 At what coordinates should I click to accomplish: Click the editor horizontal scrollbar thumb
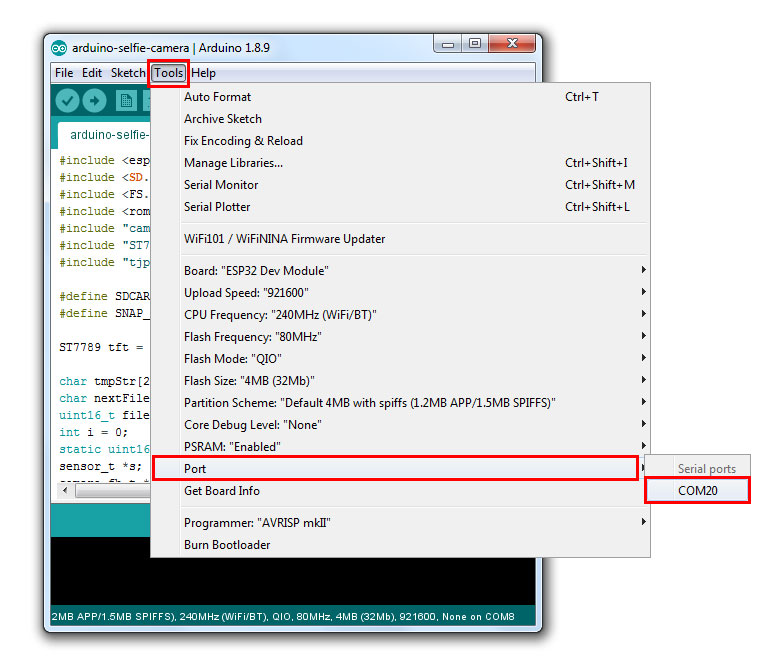[x=113, y=491]
